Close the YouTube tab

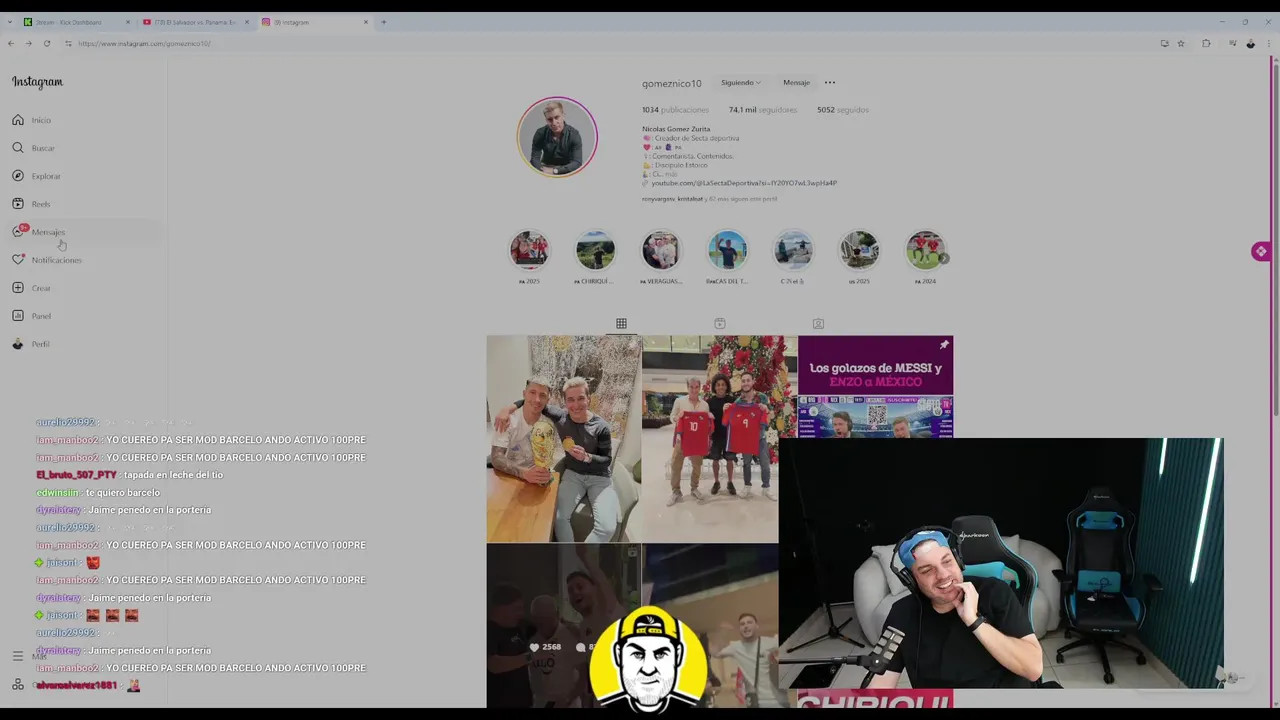pos(247,22)
